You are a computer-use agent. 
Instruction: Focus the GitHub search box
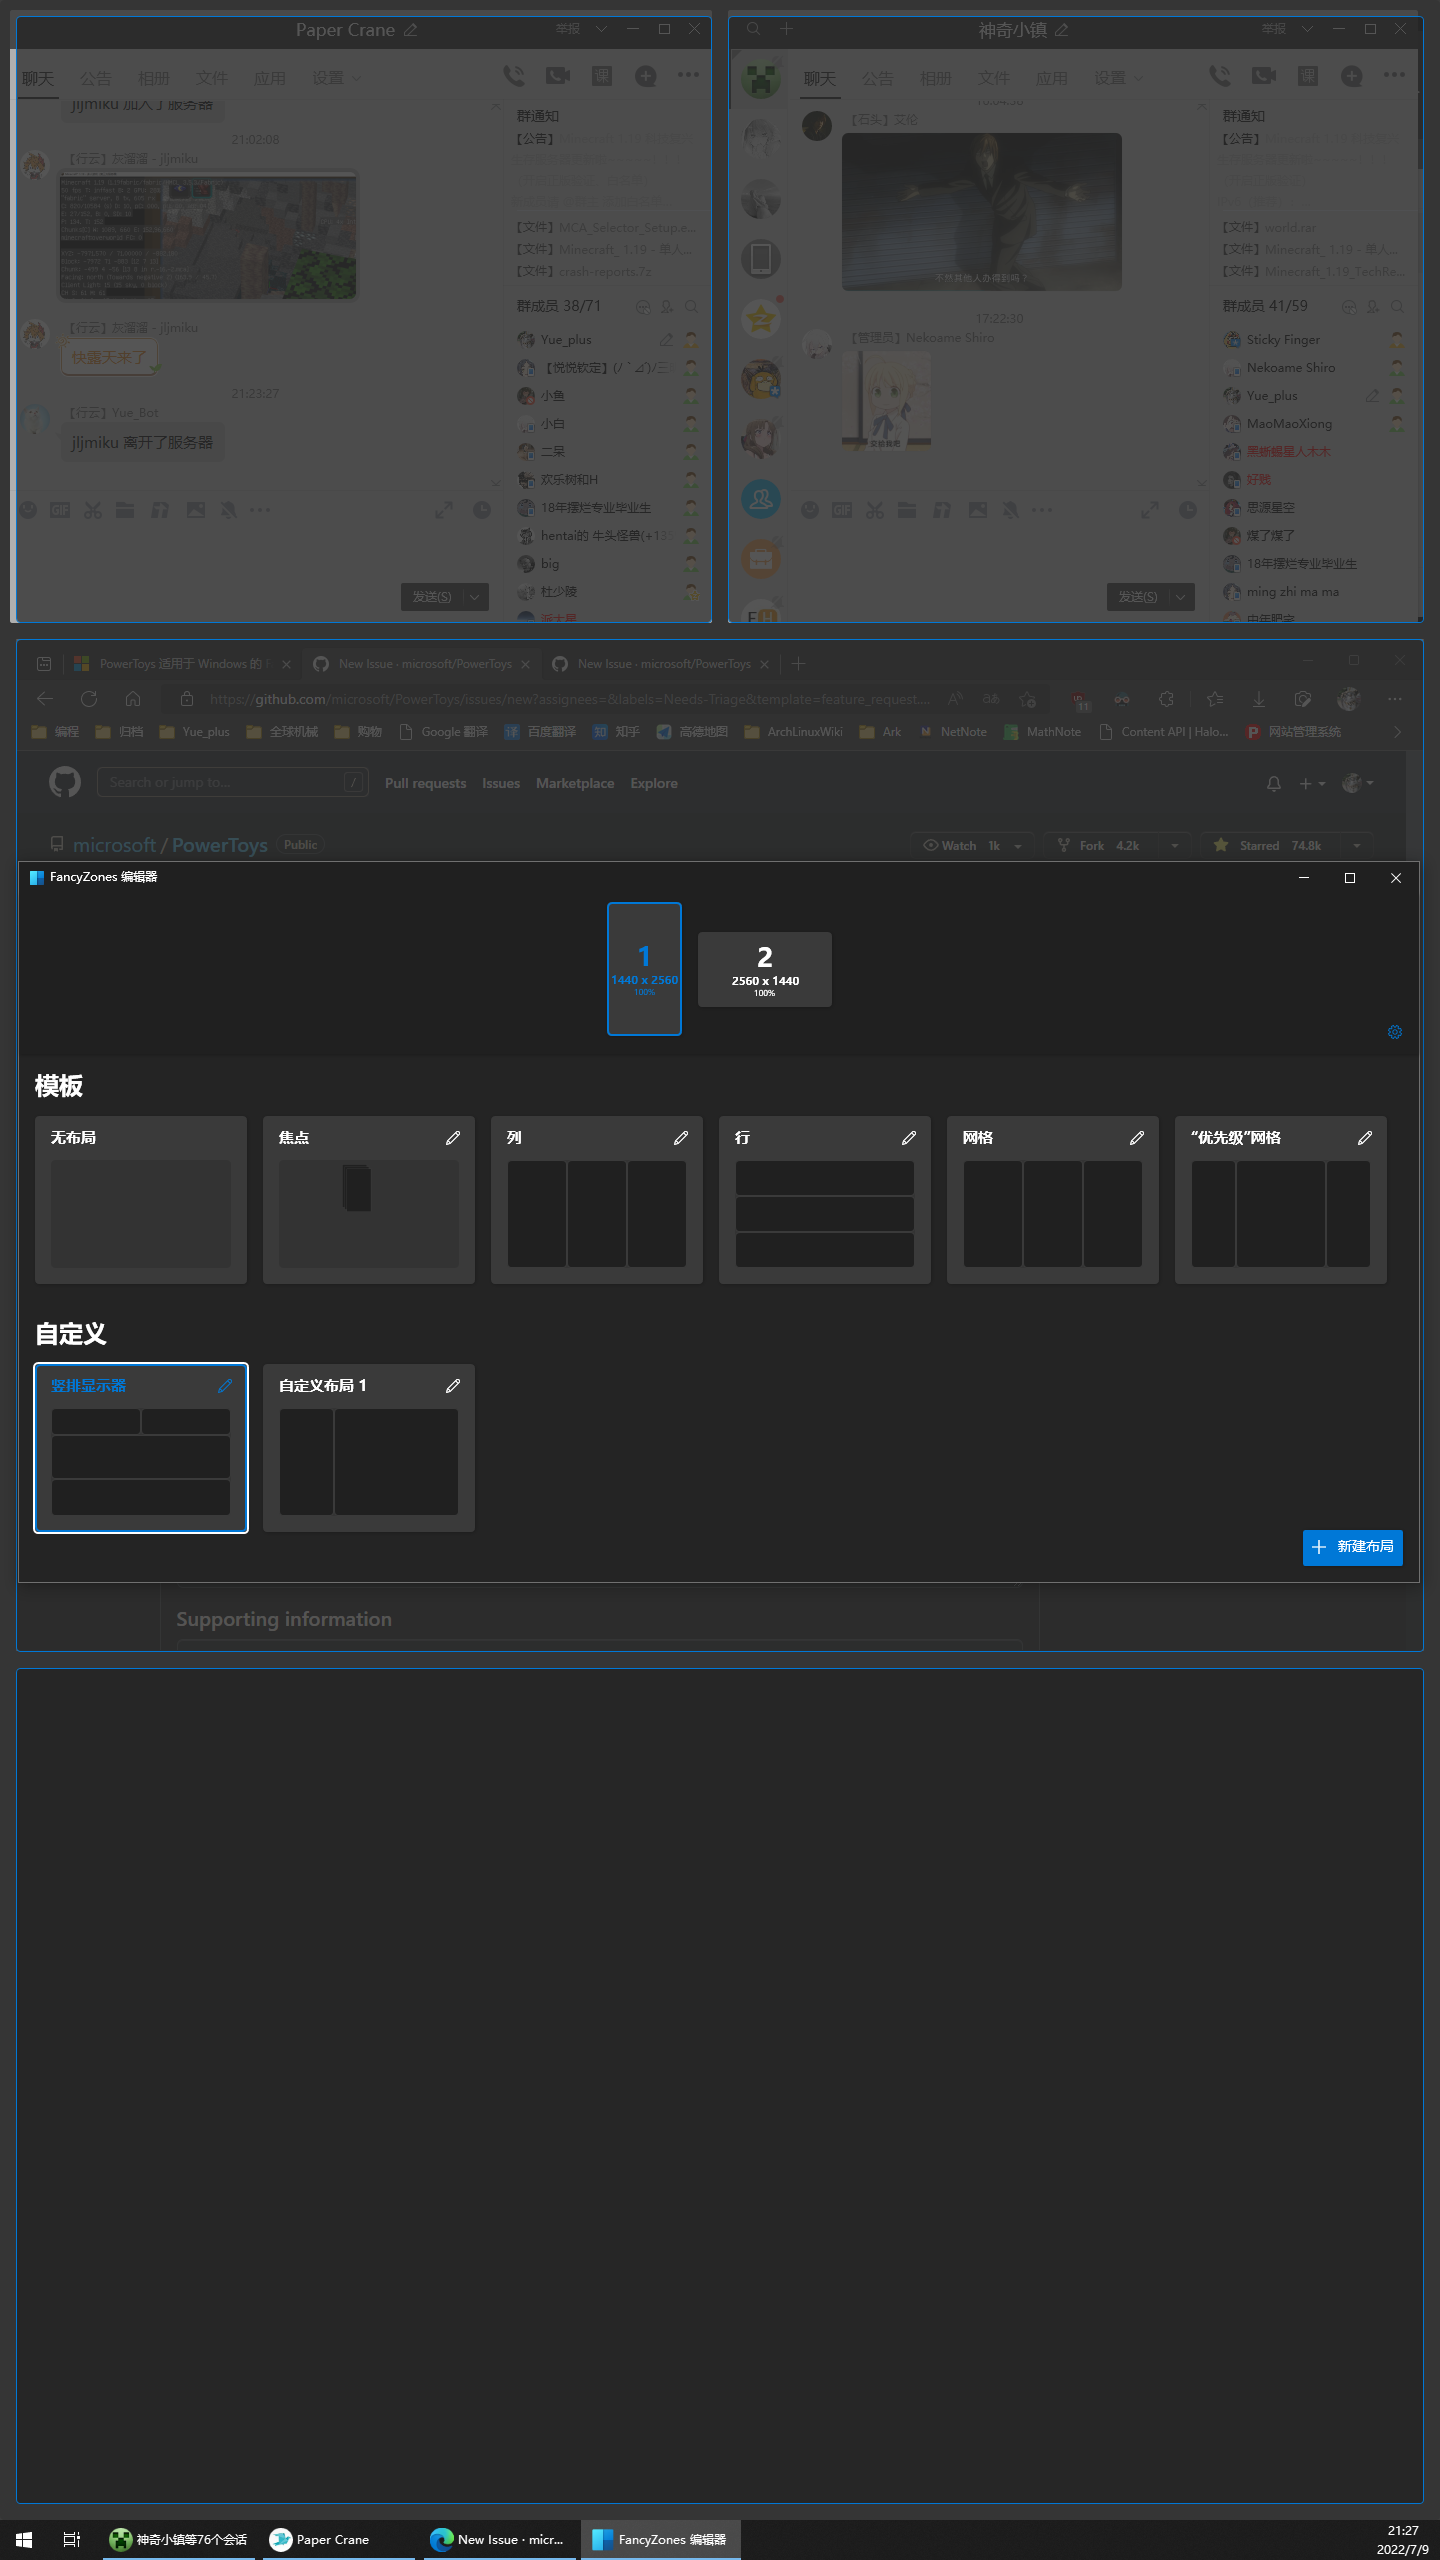(232, 782)
